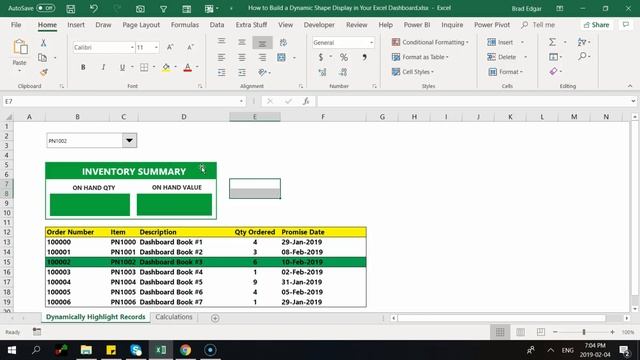
Task: Collapse the ribbon with chevron
Action: [630, 86]
